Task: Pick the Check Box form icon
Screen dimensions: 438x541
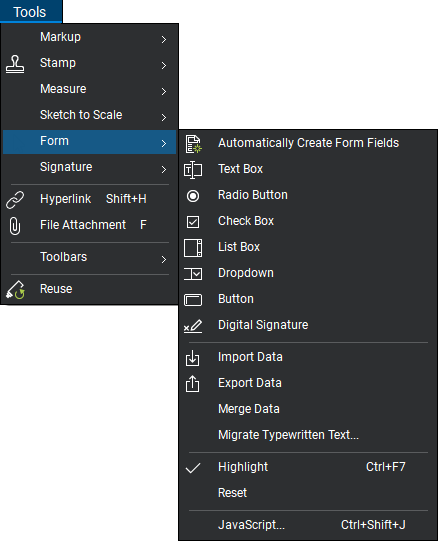Action: pos(193,222)
